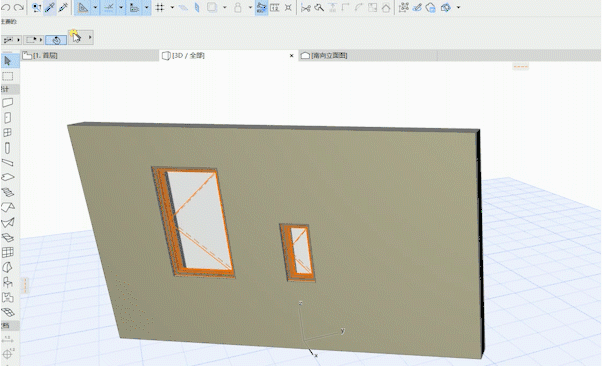602x366 pixels.
Task: Open the Guide Lines options dropdown
Action: tap(95, 7)
